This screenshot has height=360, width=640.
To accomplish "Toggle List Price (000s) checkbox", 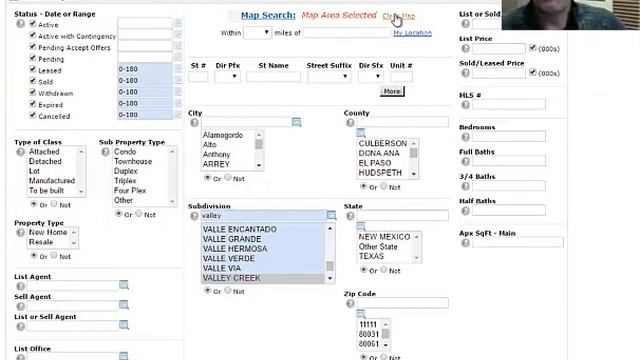I will tap(532, 47).
